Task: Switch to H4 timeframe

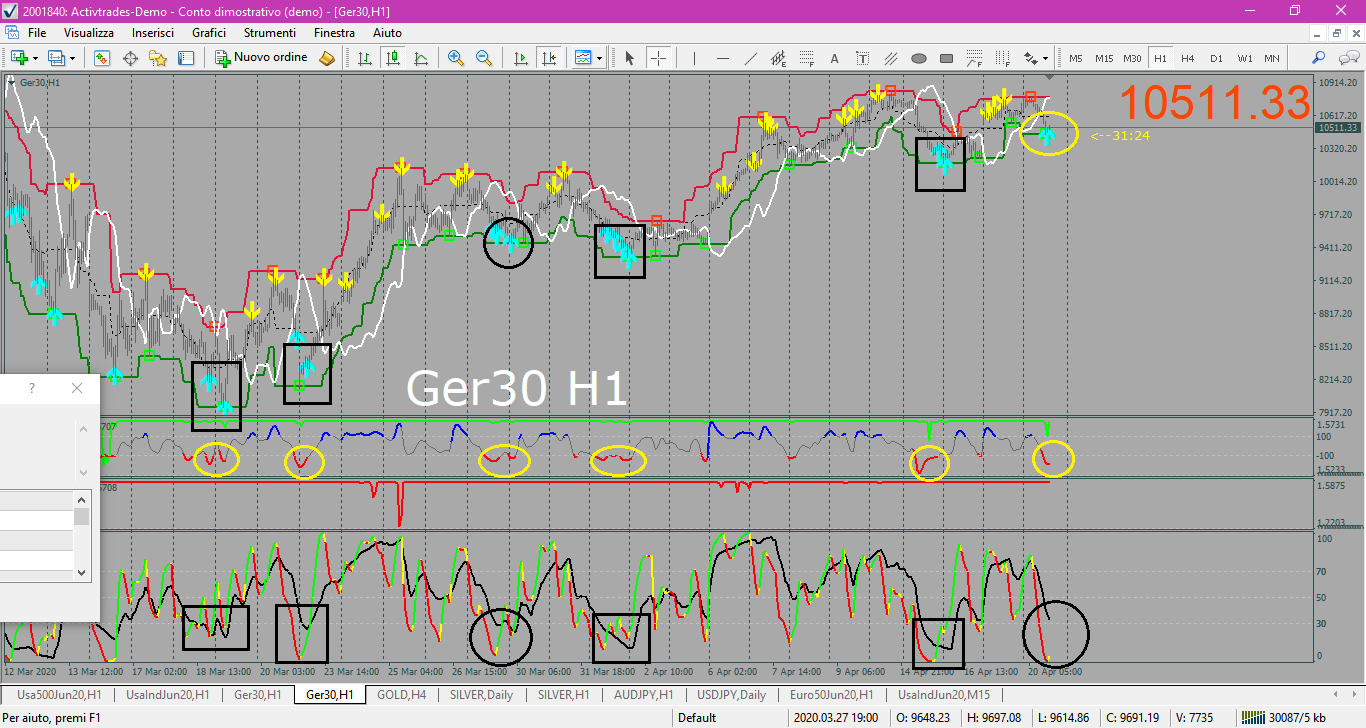Action: point(1188,58)
